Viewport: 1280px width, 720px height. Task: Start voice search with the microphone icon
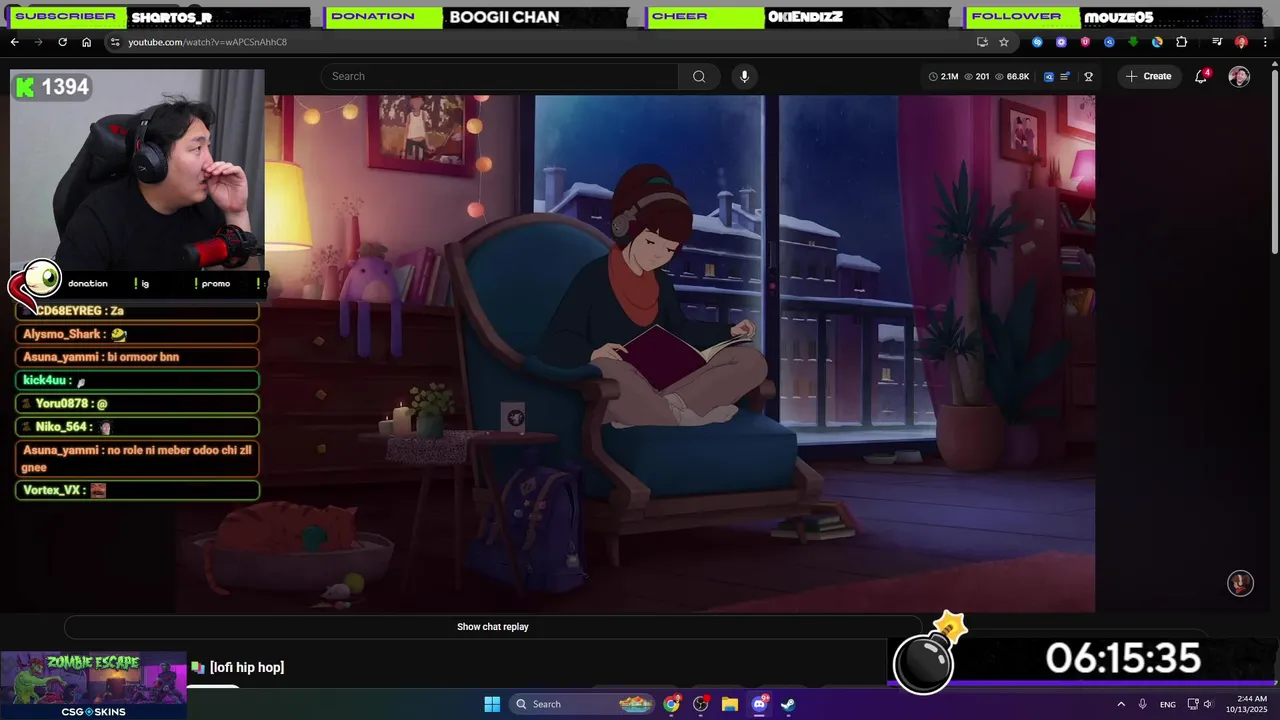(x=744, y=76)
